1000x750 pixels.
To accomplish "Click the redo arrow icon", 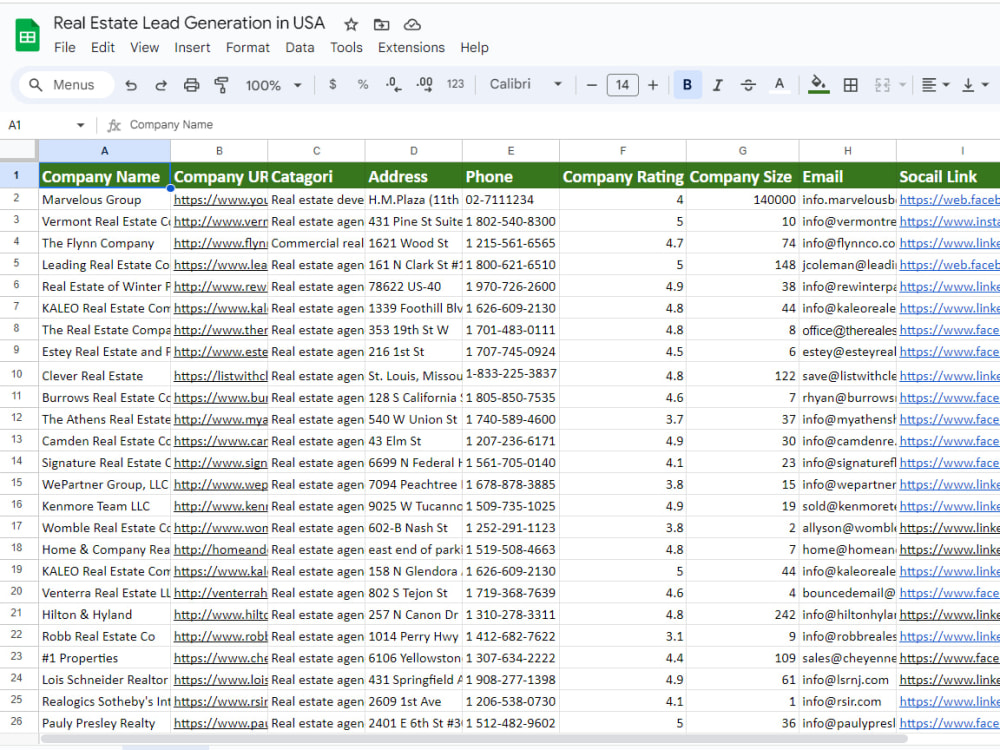I will tap(161, 85).
